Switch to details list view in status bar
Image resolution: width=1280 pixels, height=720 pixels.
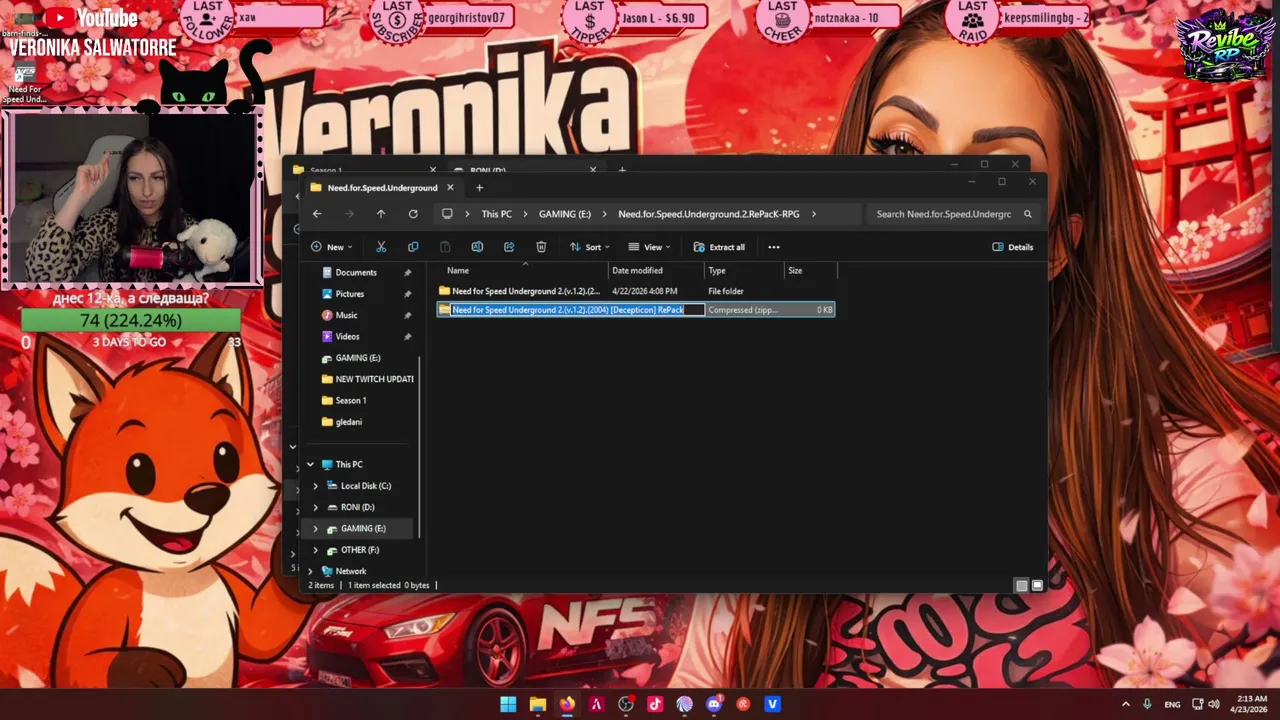coord(1021,585)
